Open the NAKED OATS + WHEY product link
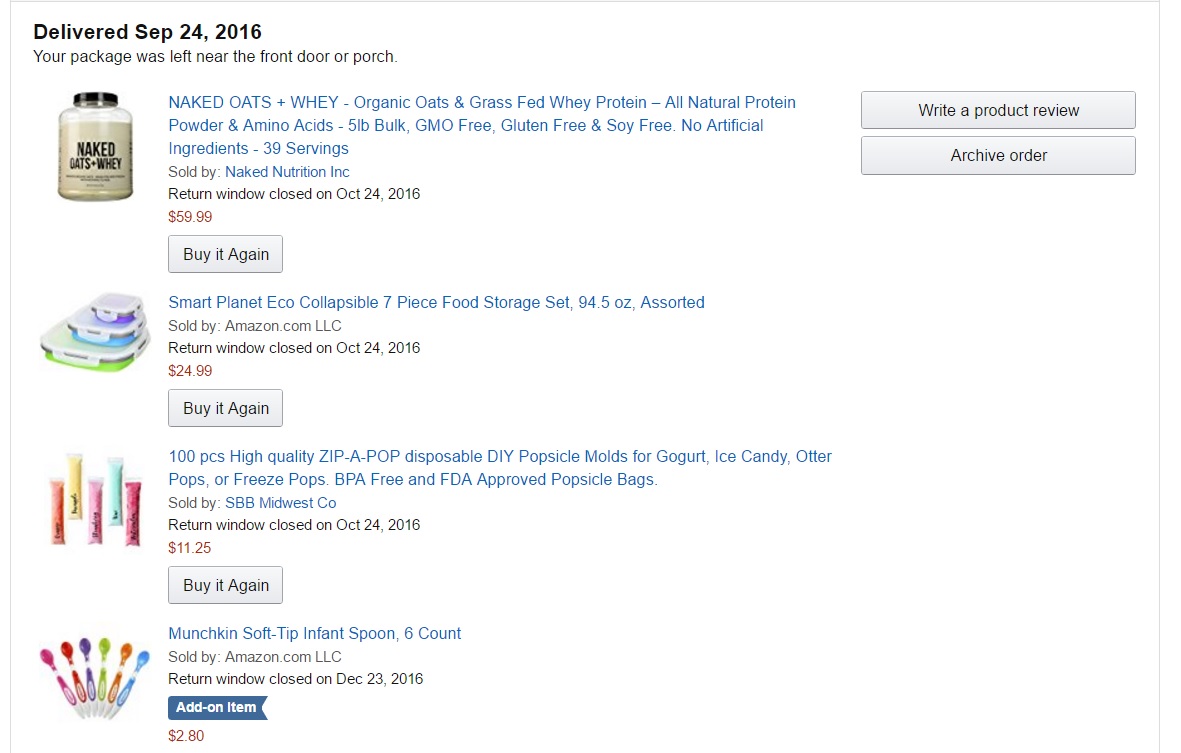This screenshot has height=753, width=1181. click(x=482, y=125)
